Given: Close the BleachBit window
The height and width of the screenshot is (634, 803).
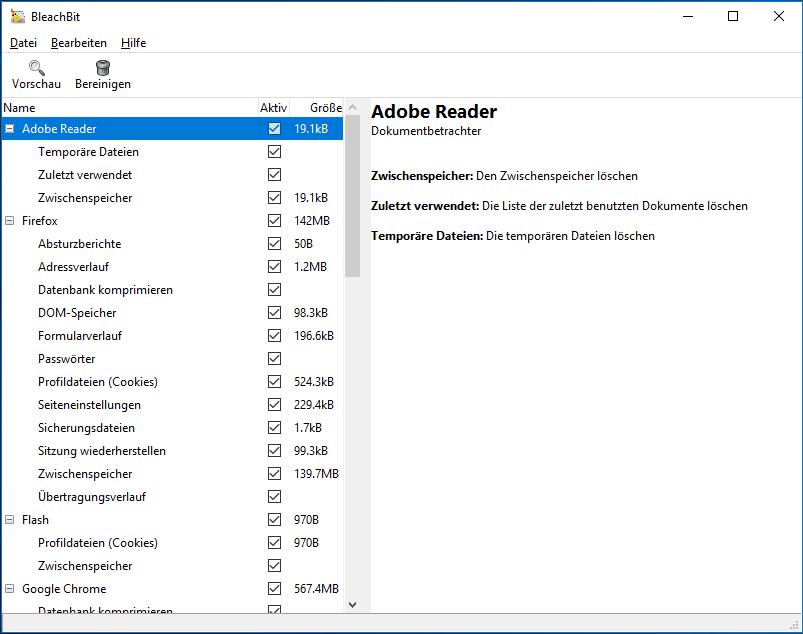Looking at the screenshot, I should click(778, 16).
